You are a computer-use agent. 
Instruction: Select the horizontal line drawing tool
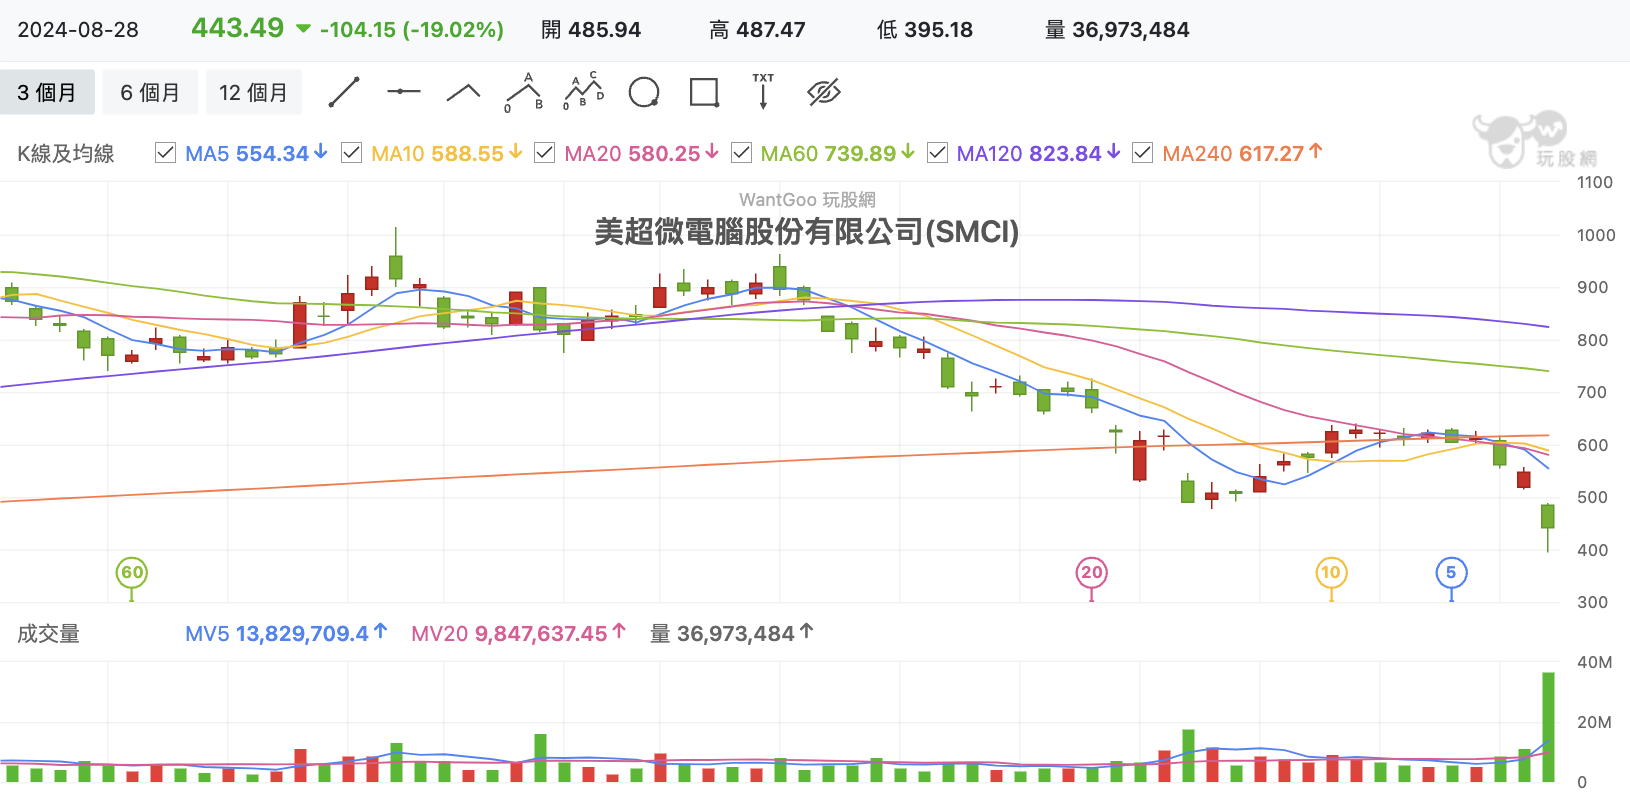click(x=404, y=92)
